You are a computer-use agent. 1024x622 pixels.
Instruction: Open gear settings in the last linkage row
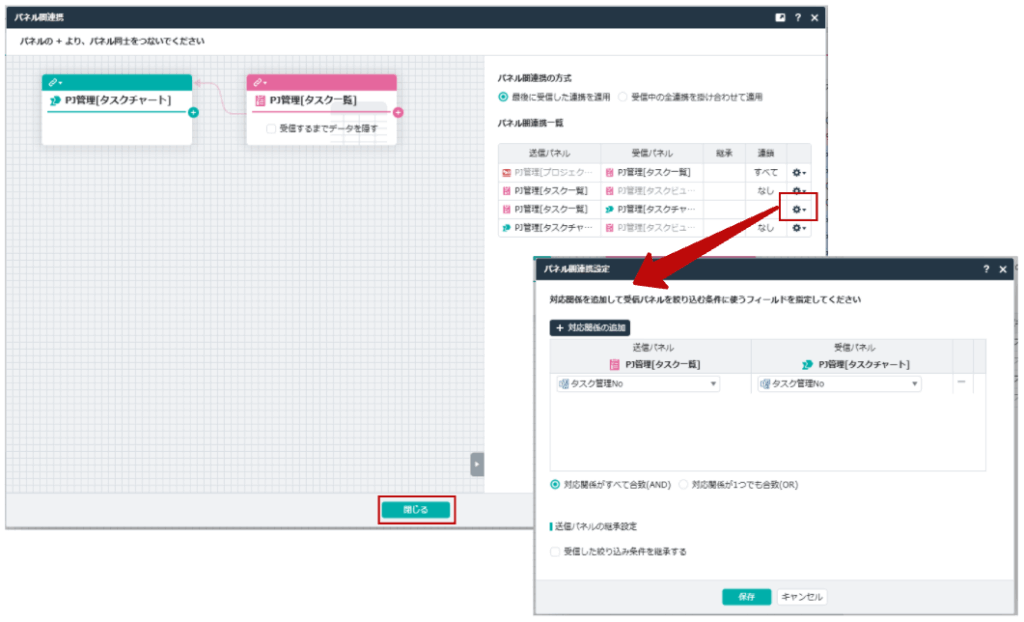[x=798, y=228]
